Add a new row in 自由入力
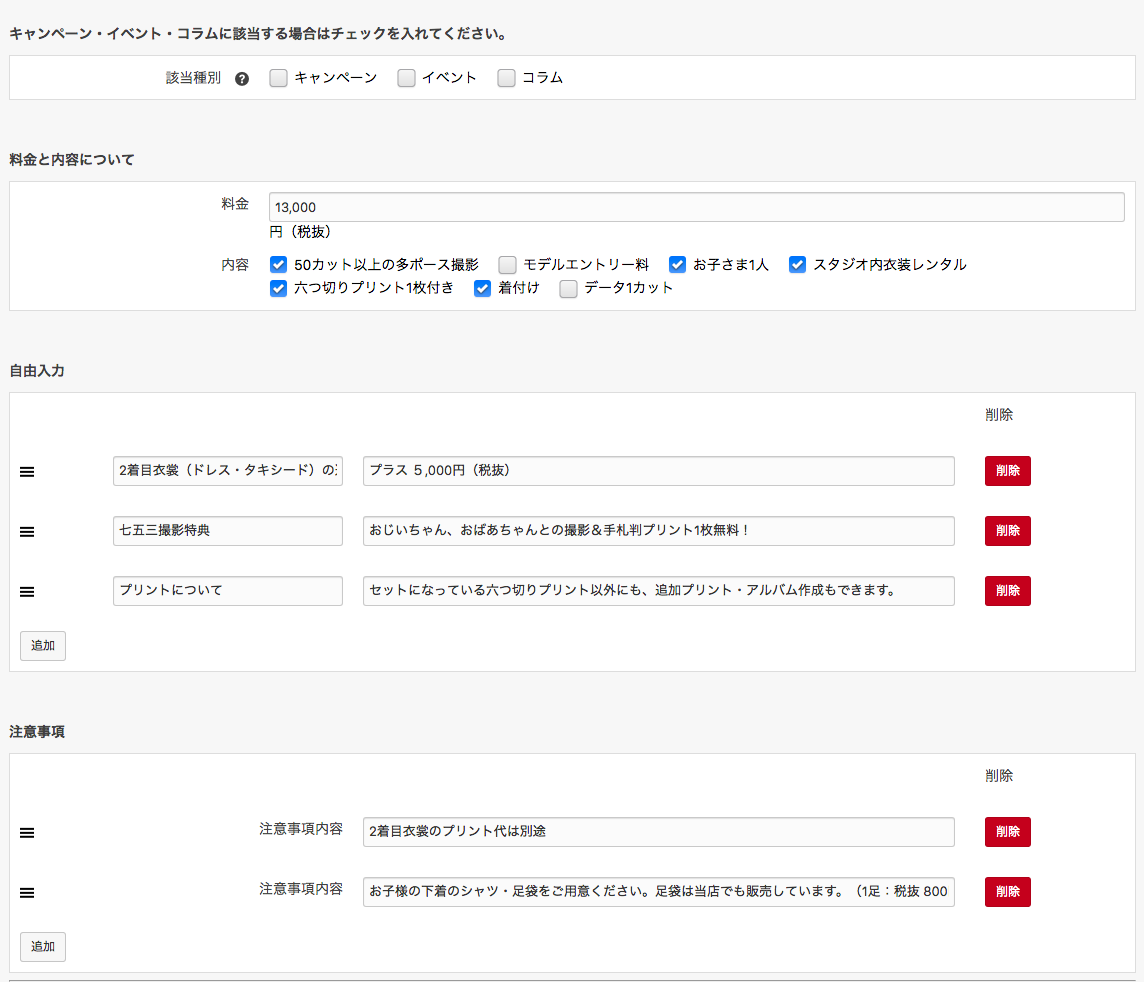Screen dimensions: 1144x982 click(x=43, y=646)
